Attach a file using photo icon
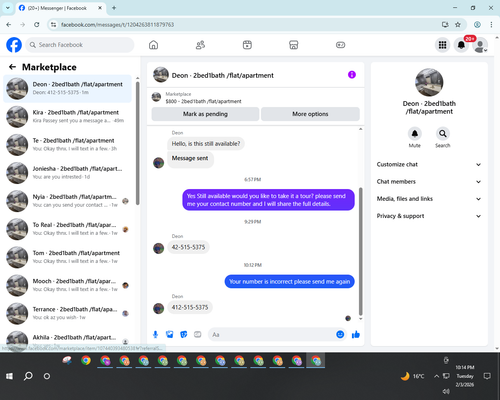This screenshot has height=400, width=500. pos(170,334)
